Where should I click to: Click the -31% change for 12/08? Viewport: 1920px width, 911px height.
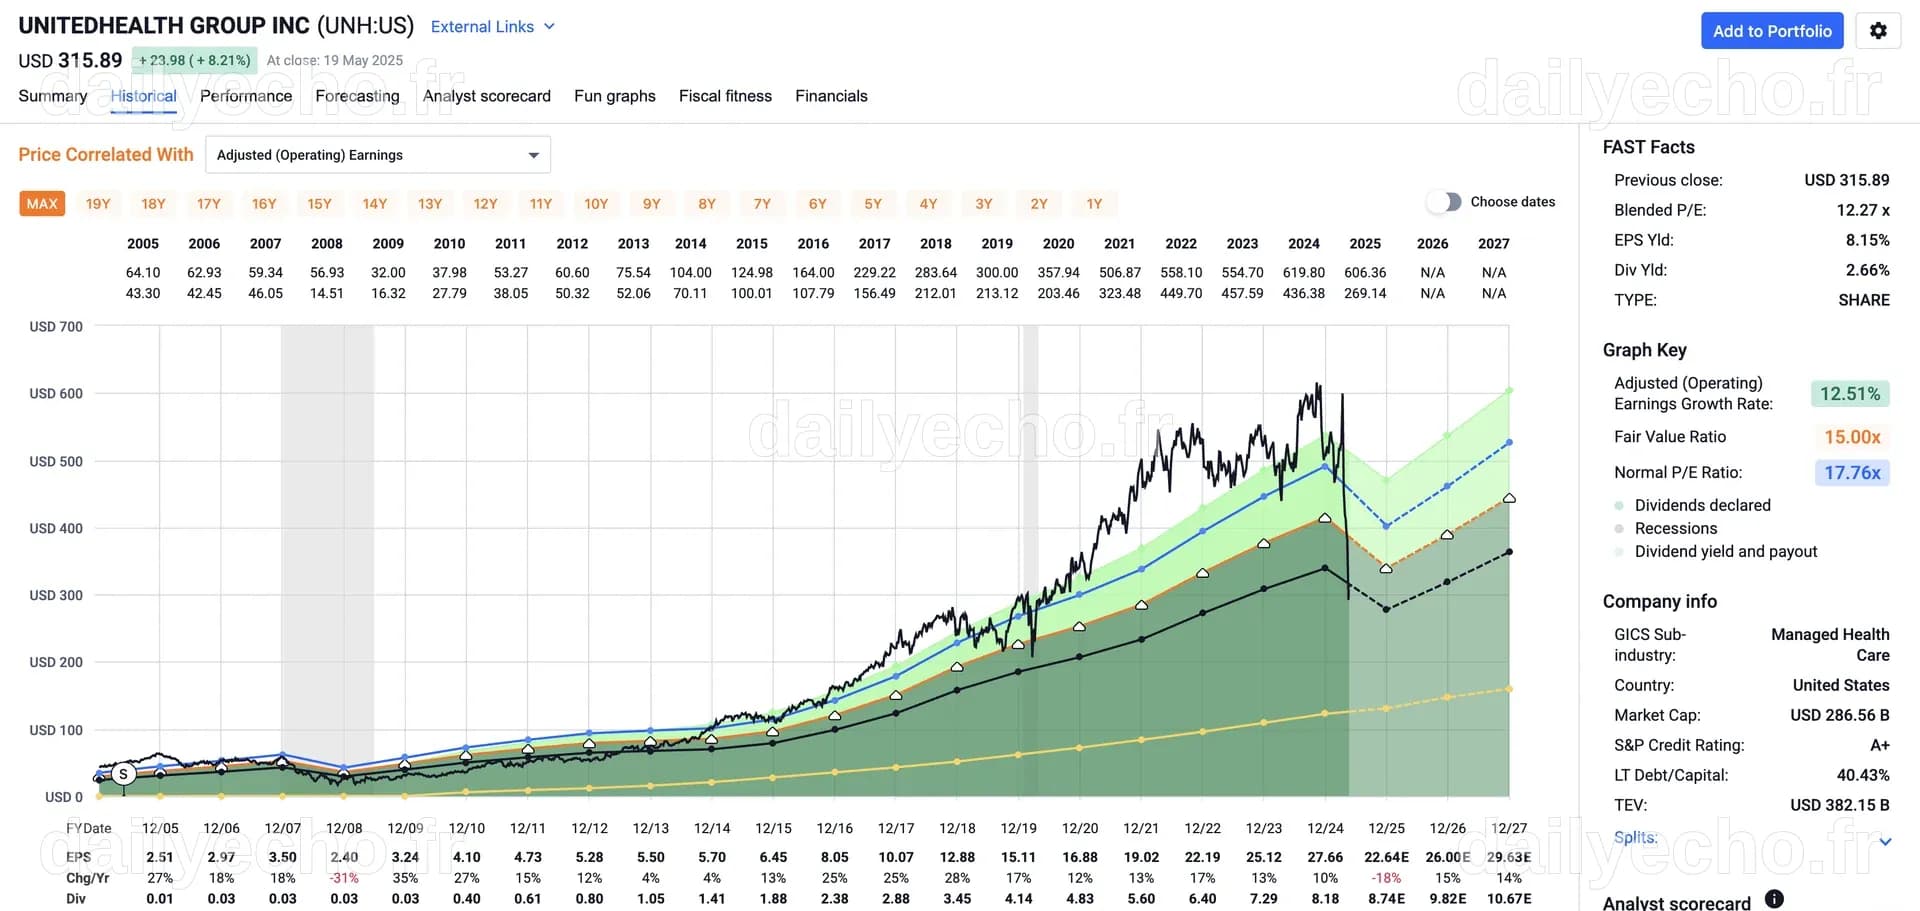click(344, 878)
